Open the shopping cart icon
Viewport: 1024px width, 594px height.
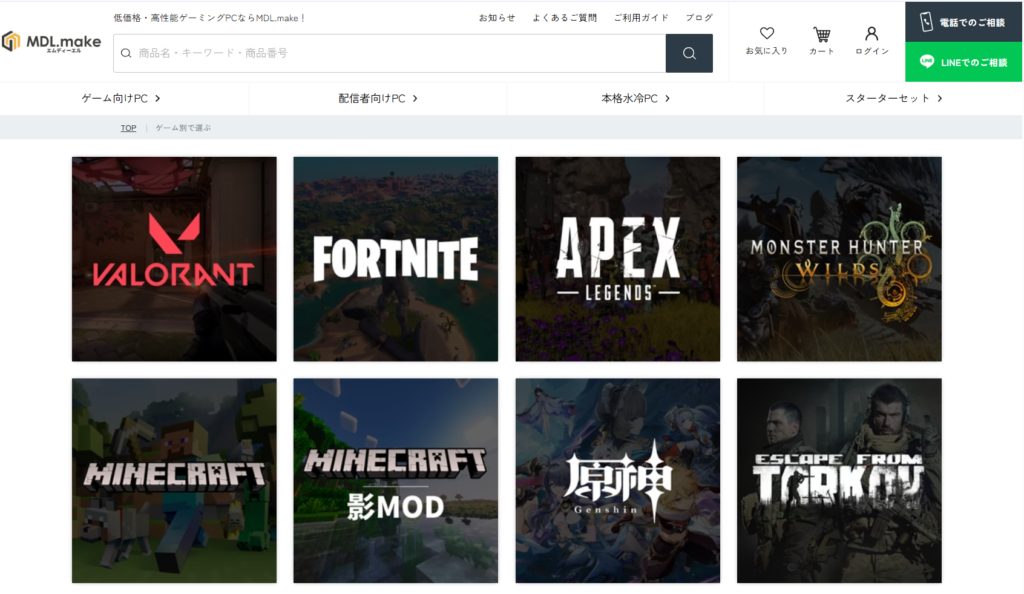click(x=821, y=40)
